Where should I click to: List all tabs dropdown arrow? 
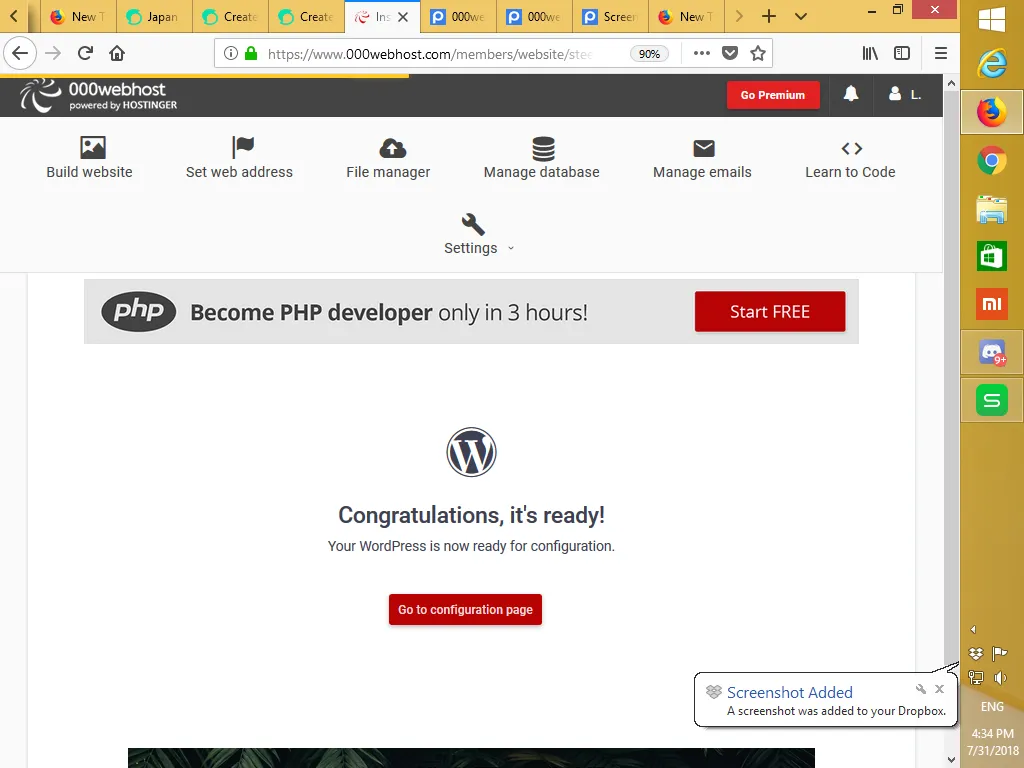tap(801, 16)
